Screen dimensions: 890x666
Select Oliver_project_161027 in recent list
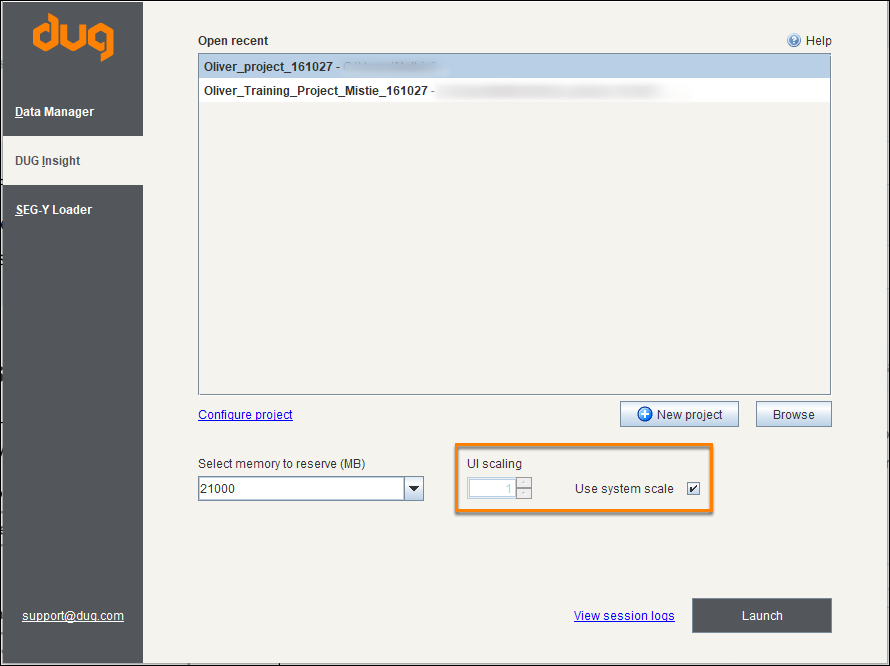point(514,66)
